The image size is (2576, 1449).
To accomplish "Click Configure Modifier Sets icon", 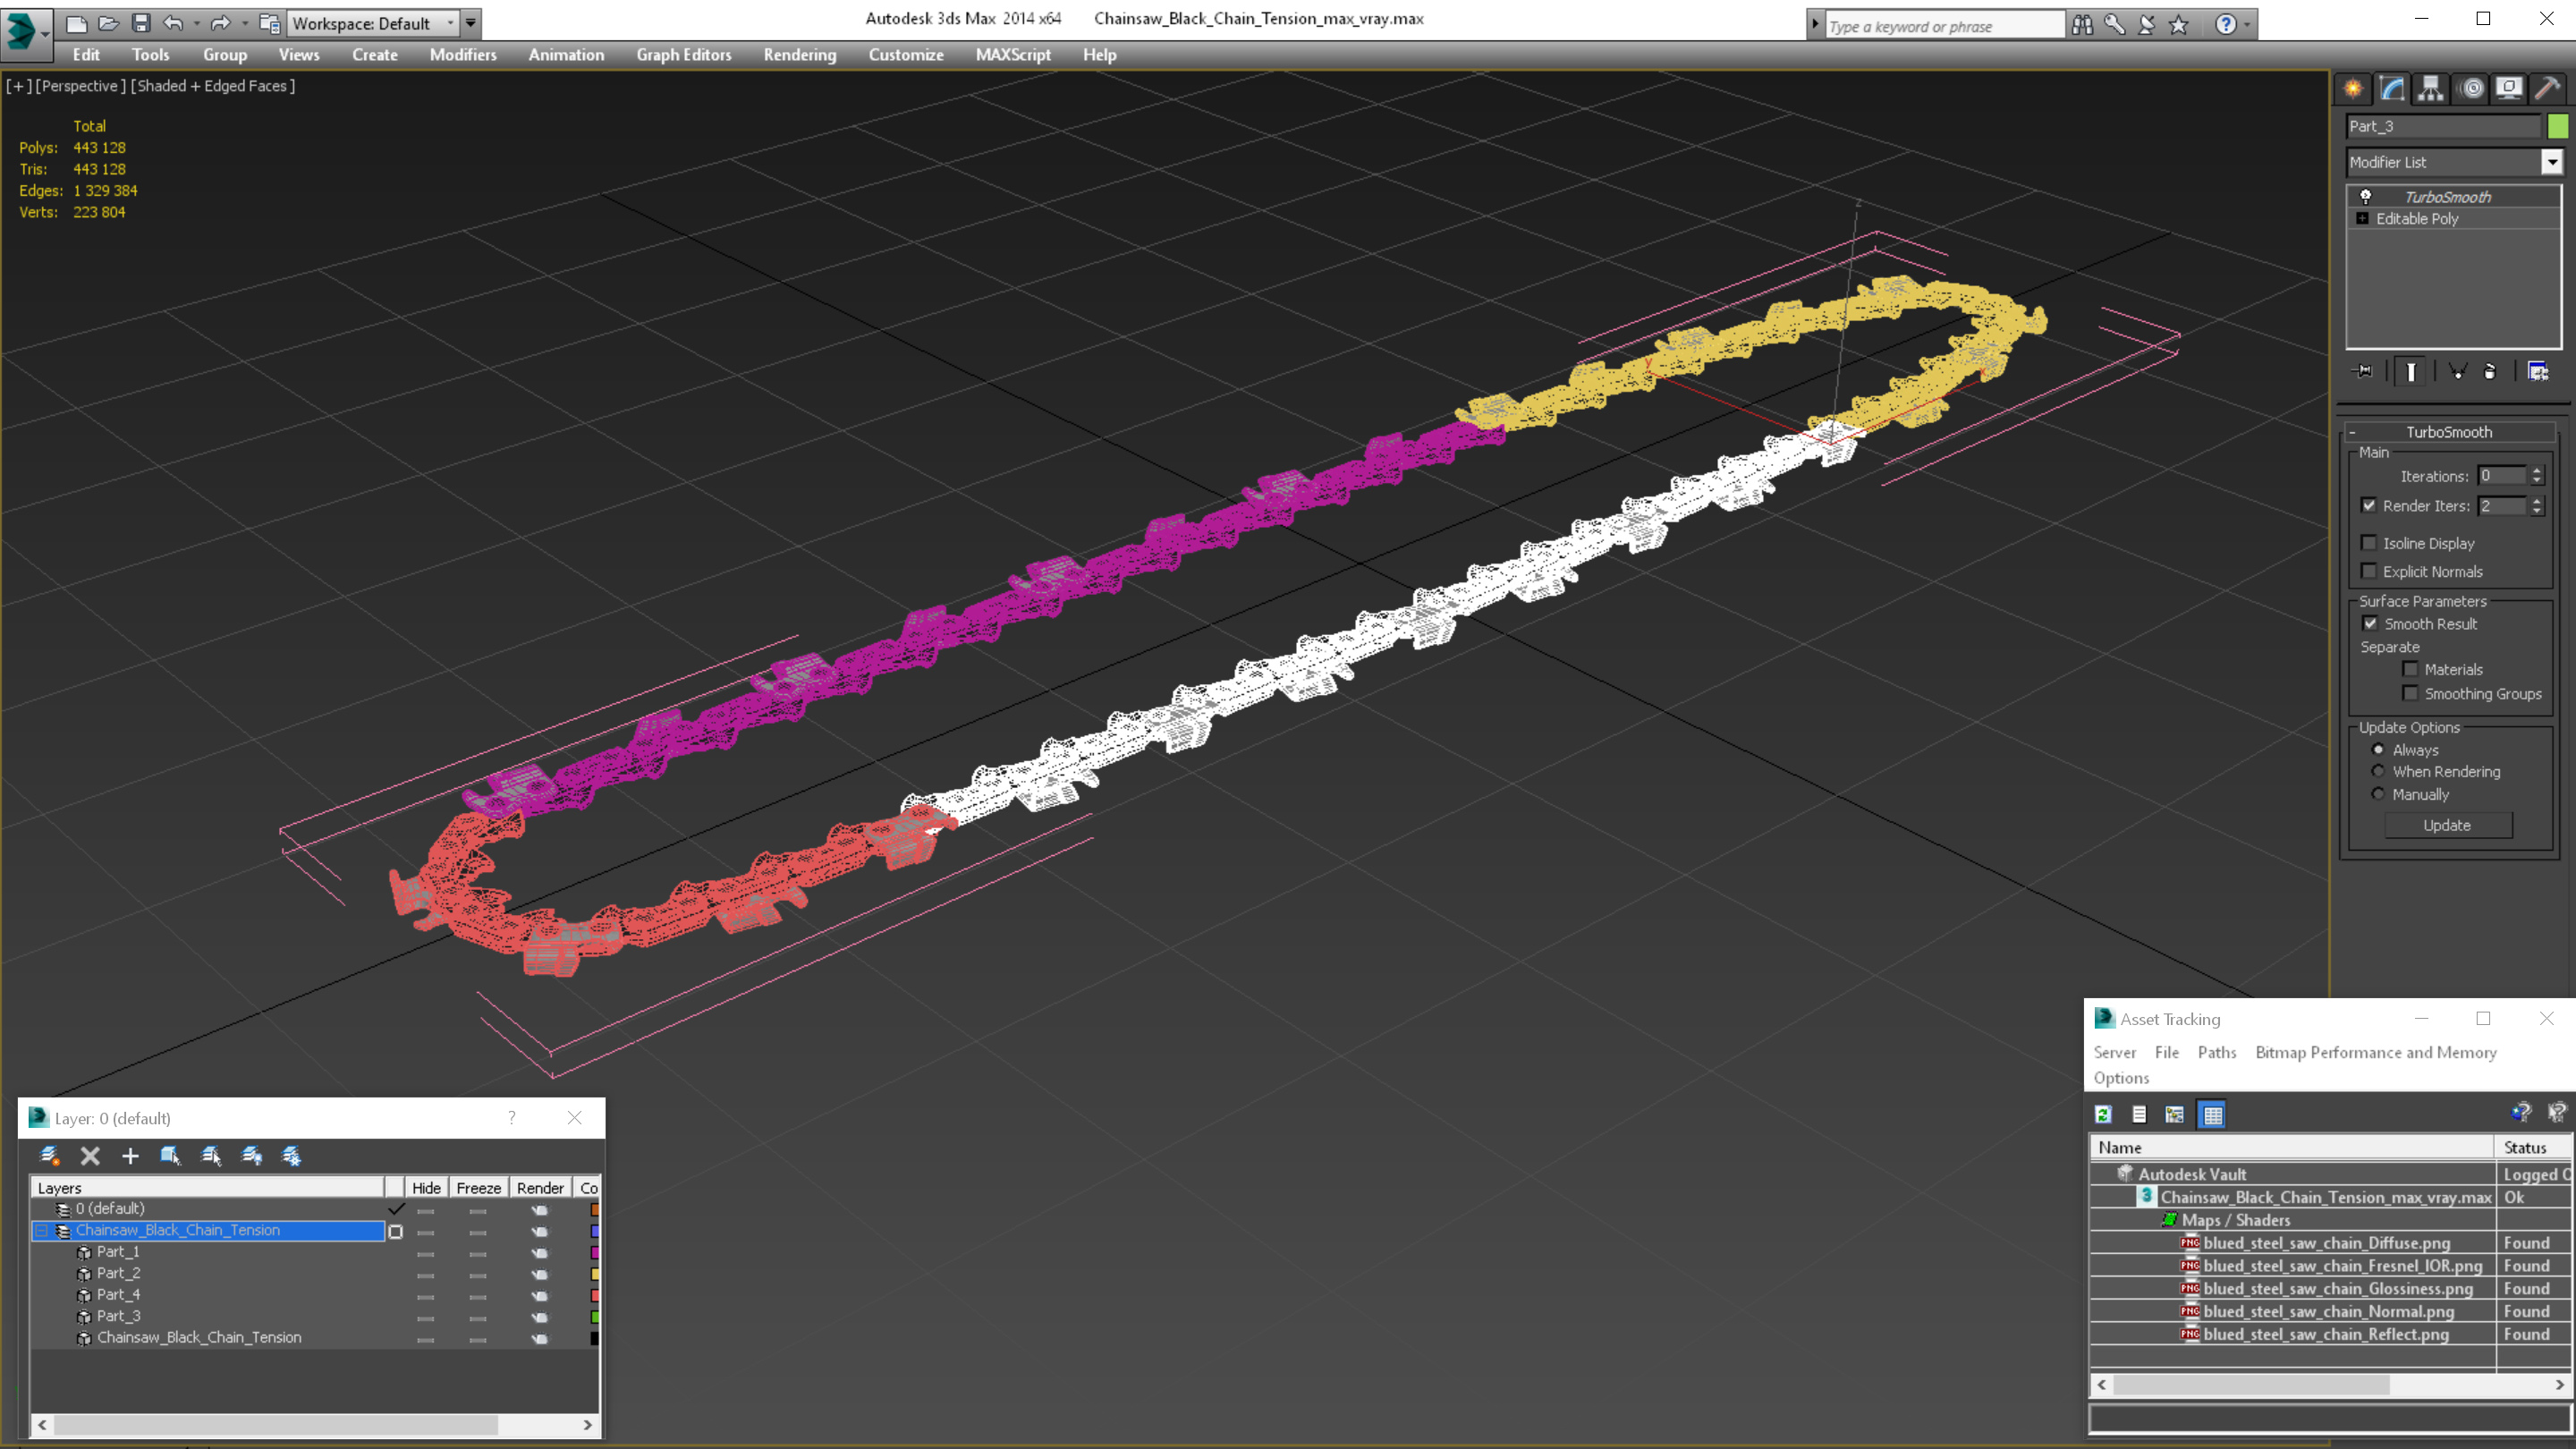I will coord(2538,371).
